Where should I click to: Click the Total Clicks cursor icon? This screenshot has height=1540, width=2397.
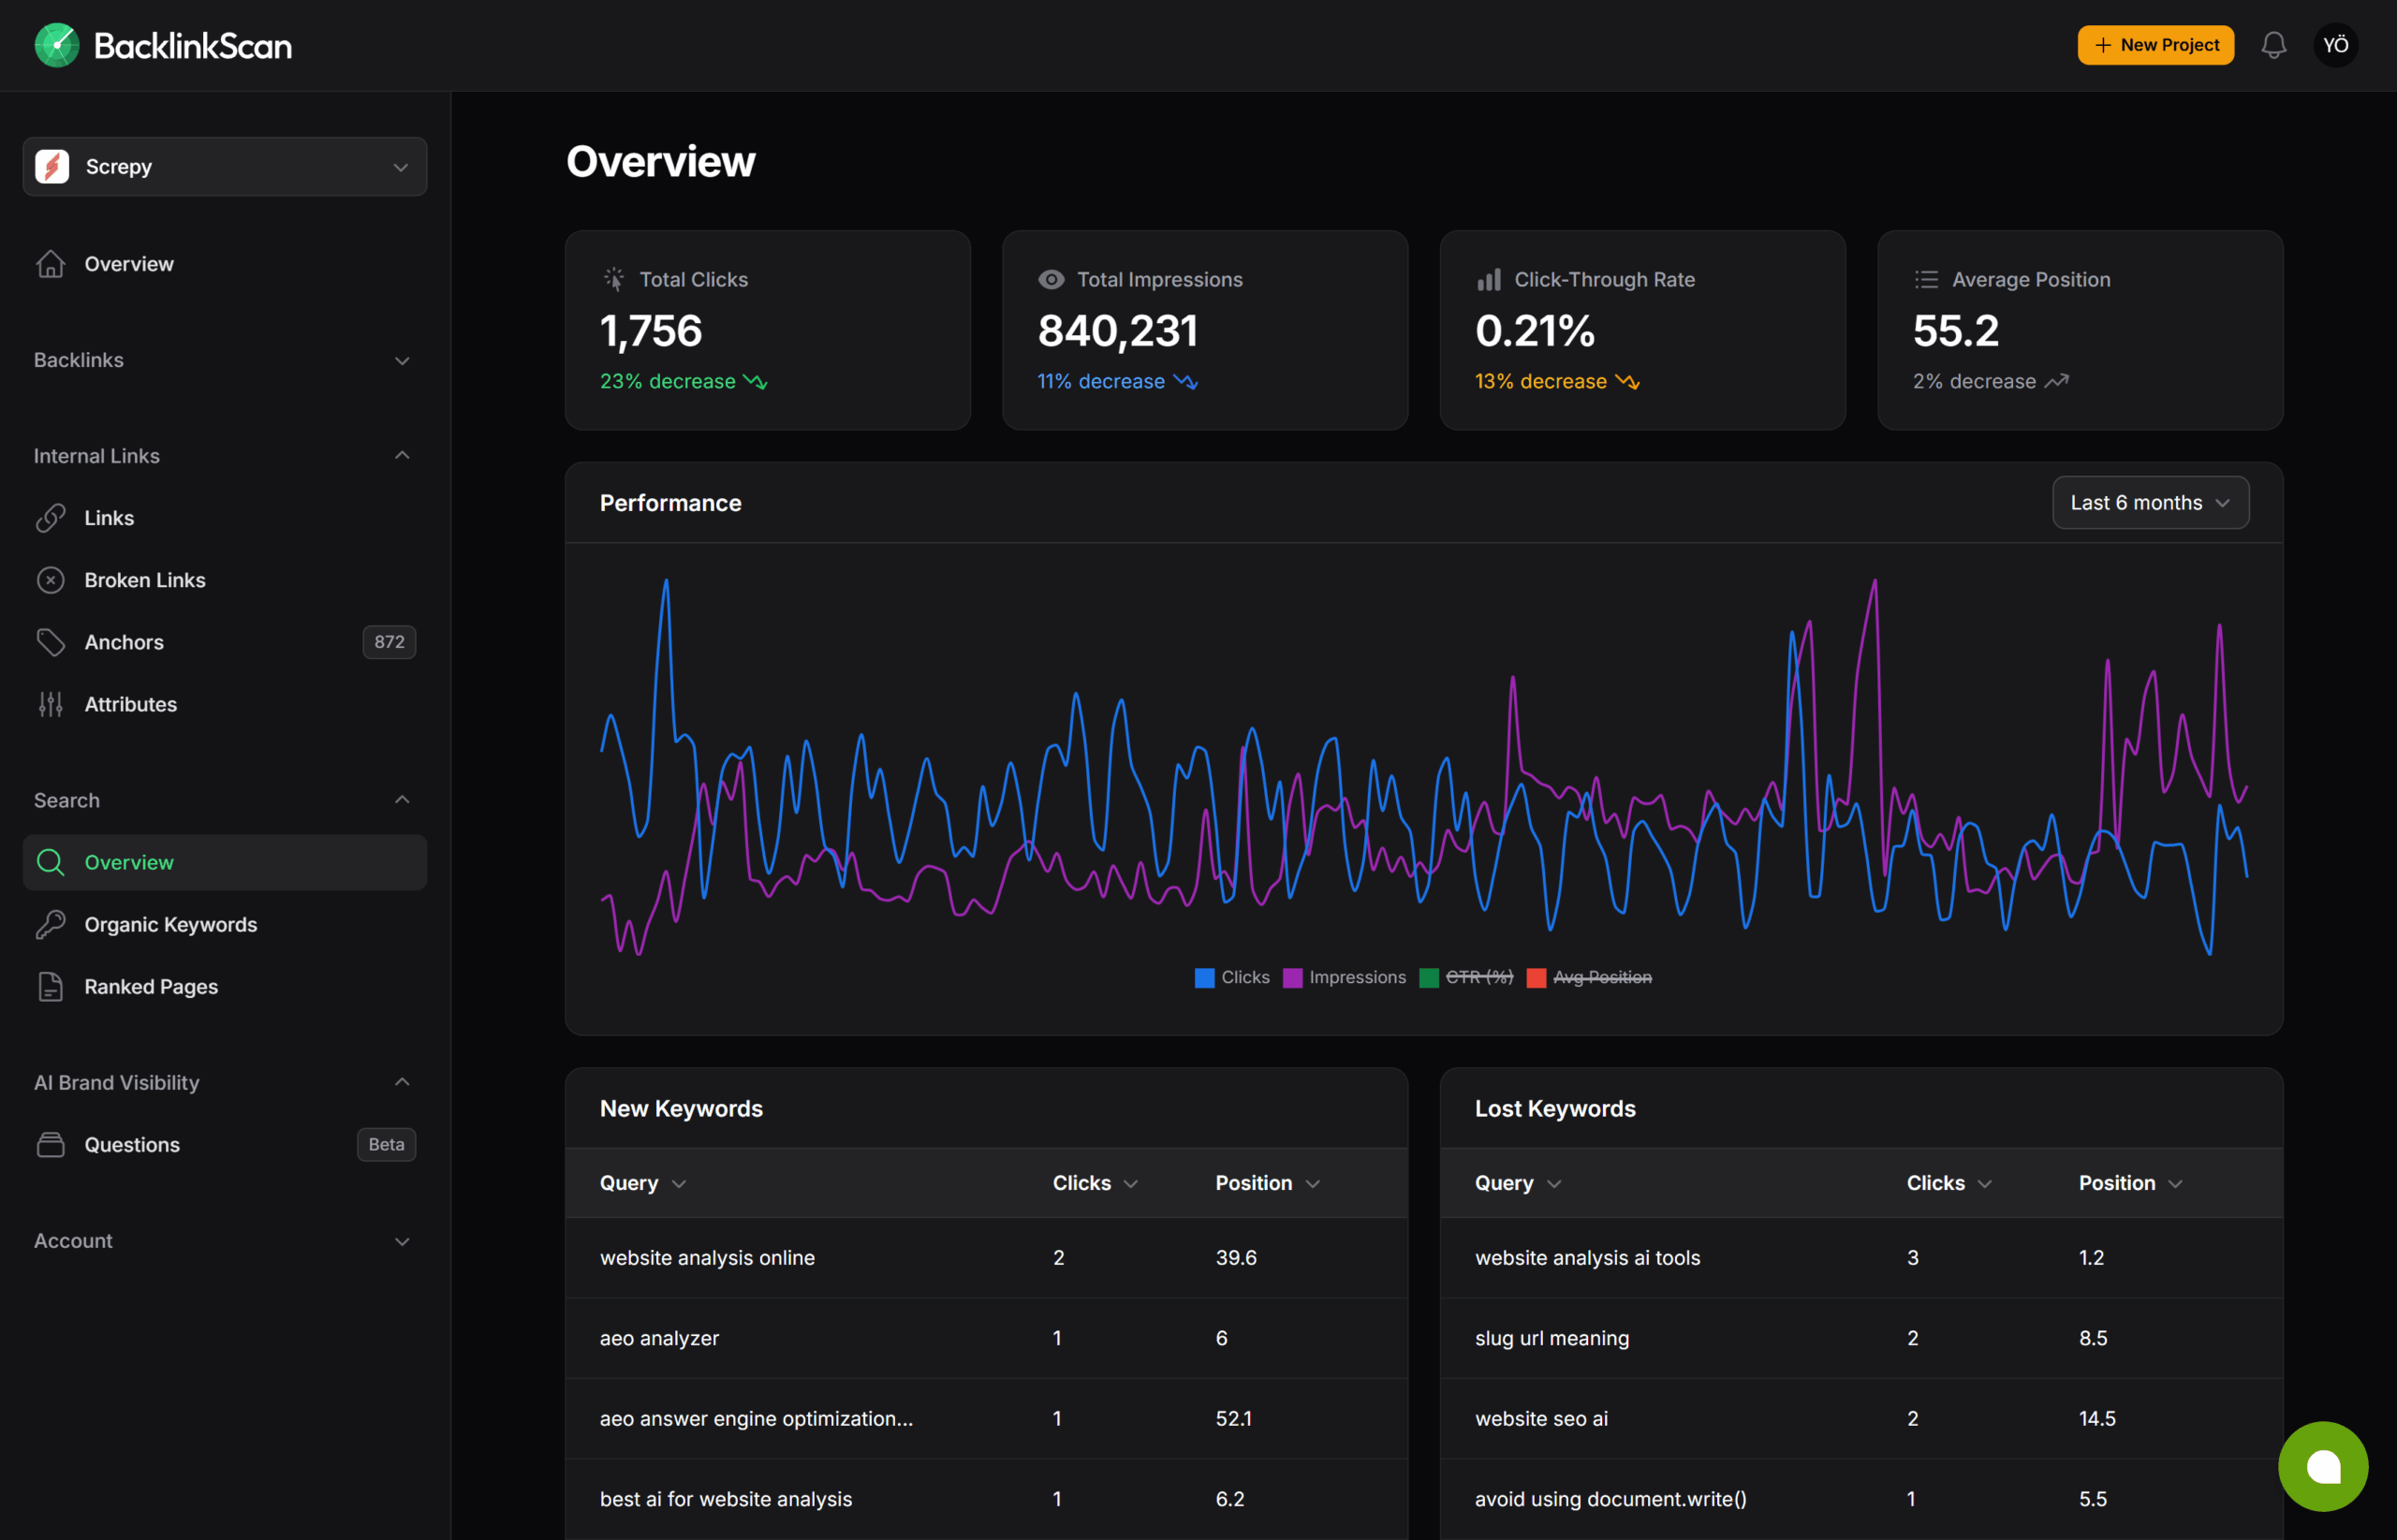(x=614, y=279)
